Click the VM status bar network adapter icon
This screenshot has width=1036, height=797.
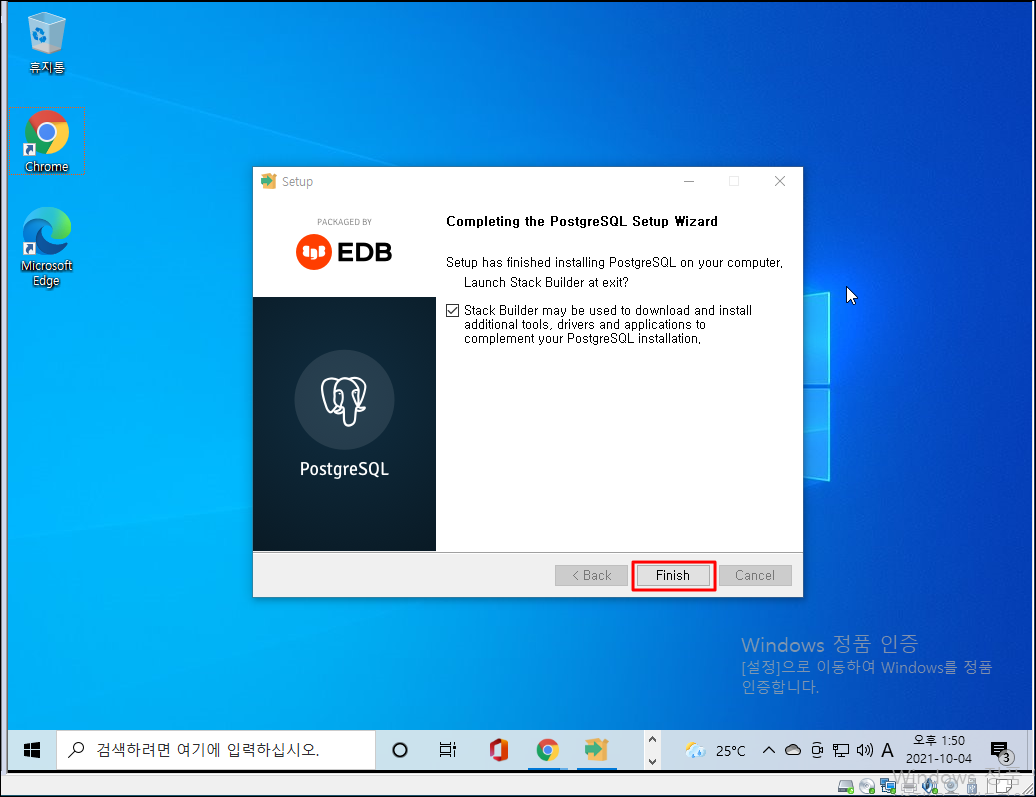(888, 786)
